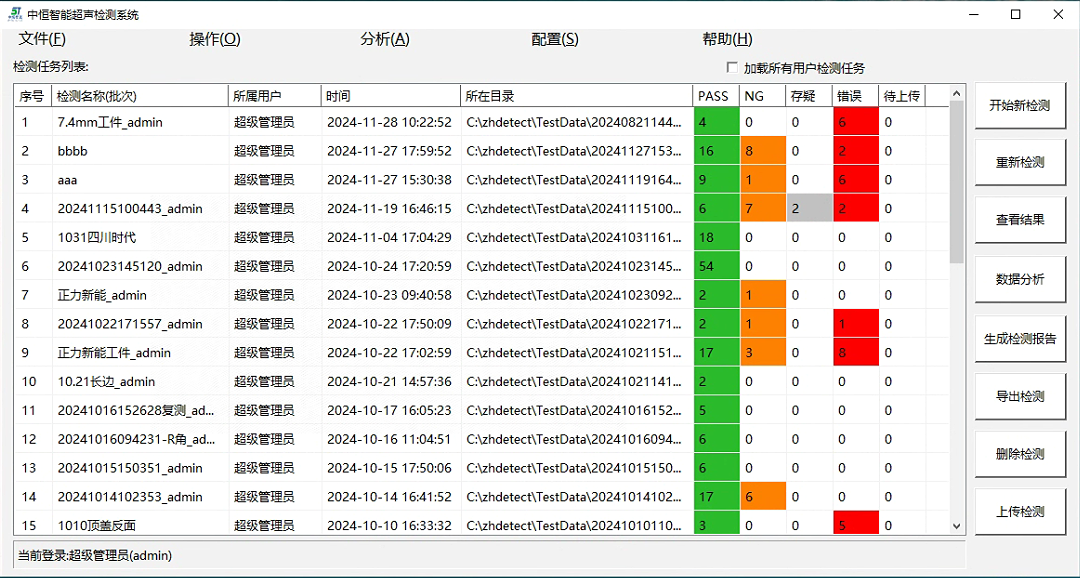Click scrollbar down arrow in task list
Image resolution: width=1080 pixels, height=578 pixels.
pyautogui.click(x=957, y=526)
